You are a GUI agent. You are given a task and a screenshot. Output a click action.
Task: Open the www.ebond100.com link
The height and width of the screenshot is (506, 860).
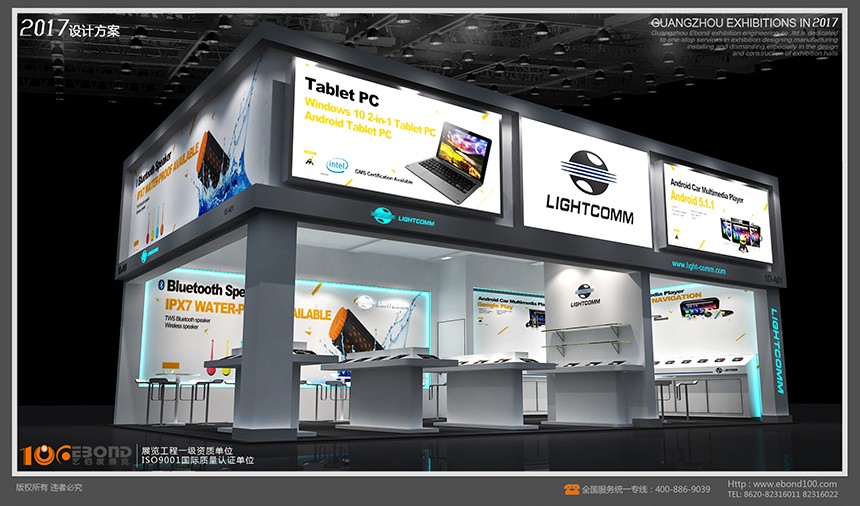coord(795,484)
